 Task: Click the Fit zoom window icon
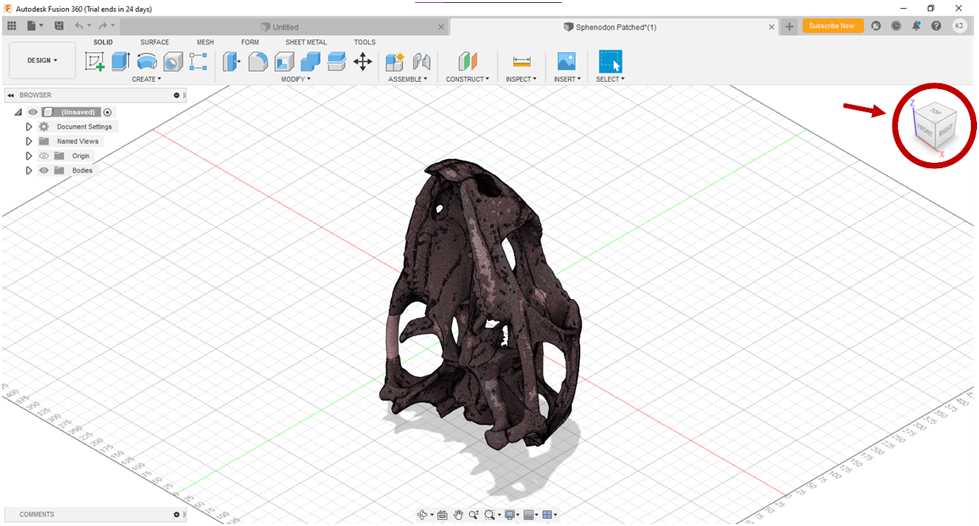pos(490,515)
